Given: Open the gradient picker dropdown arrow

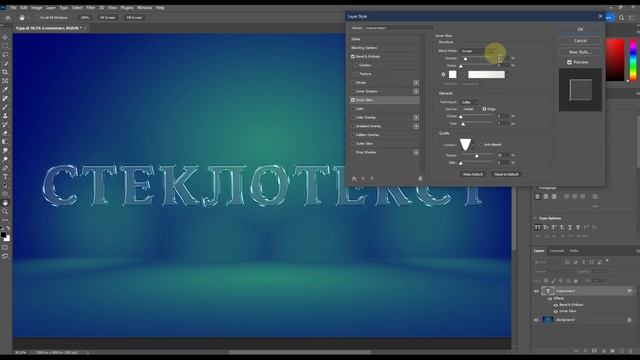Looking at the screenshot, I should pos(507,74).
